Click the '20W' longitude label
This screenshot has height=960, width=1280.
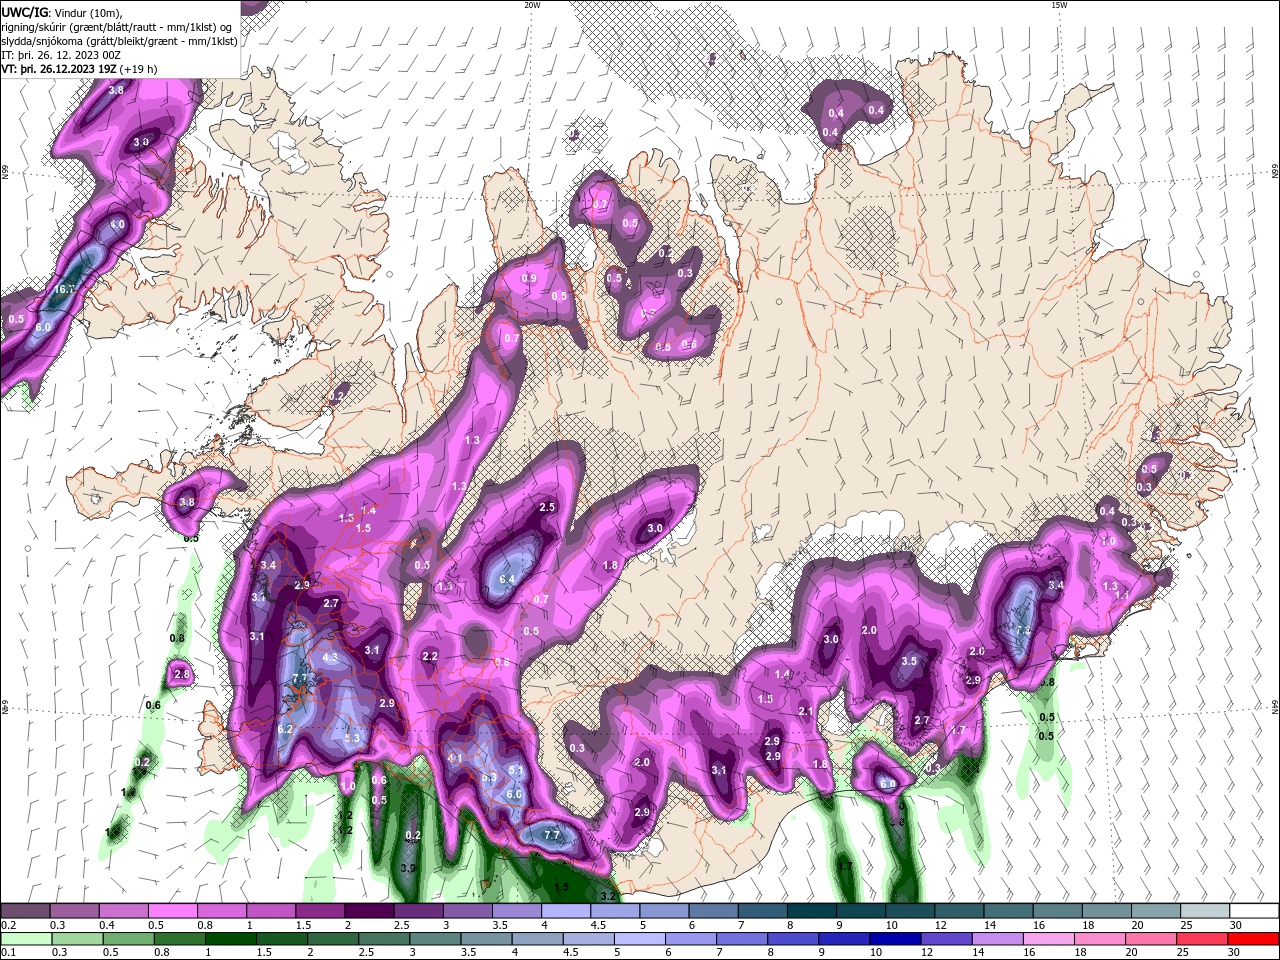pos(532,5)
